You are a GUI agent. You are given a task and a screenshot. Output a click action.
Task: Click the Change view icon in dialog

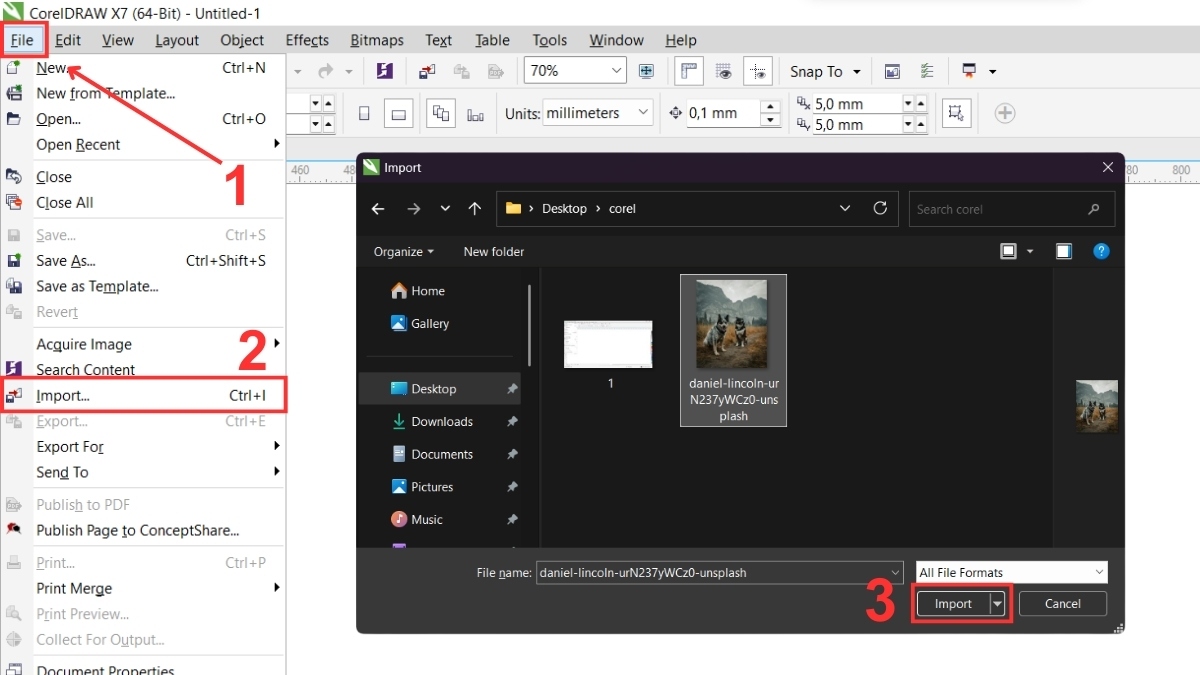tap(1009, 251)
